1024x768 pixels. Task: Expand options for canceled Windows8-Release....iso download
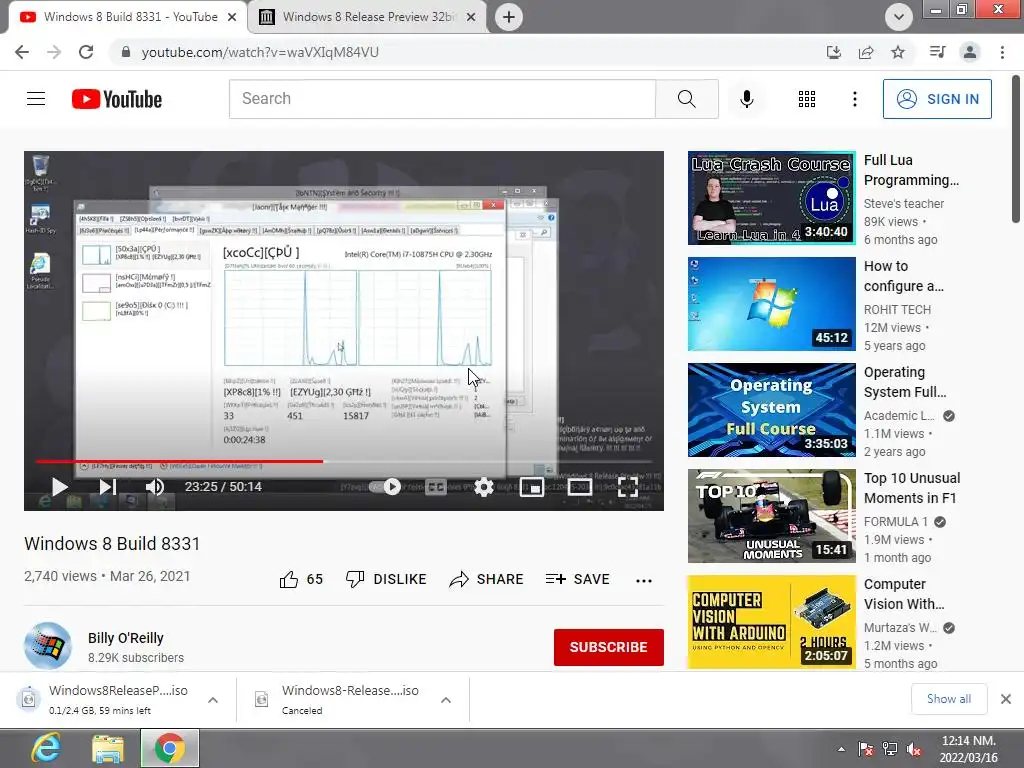click(446, 700)
